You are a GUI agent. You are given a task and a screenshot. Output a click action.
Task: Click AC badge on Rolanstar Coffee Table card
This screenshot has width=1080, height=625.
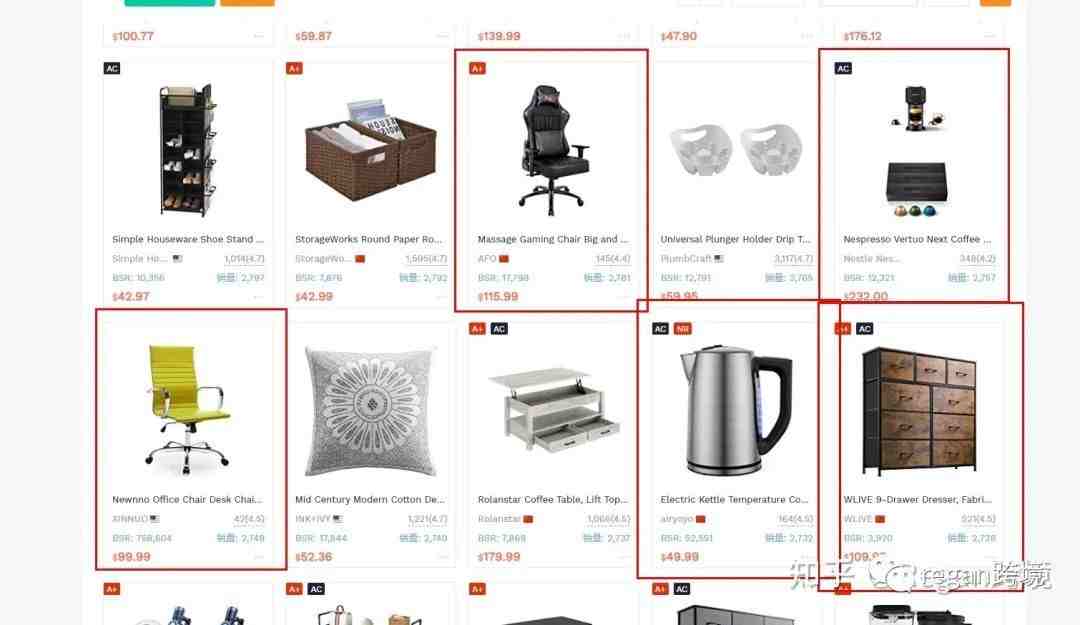499,329
